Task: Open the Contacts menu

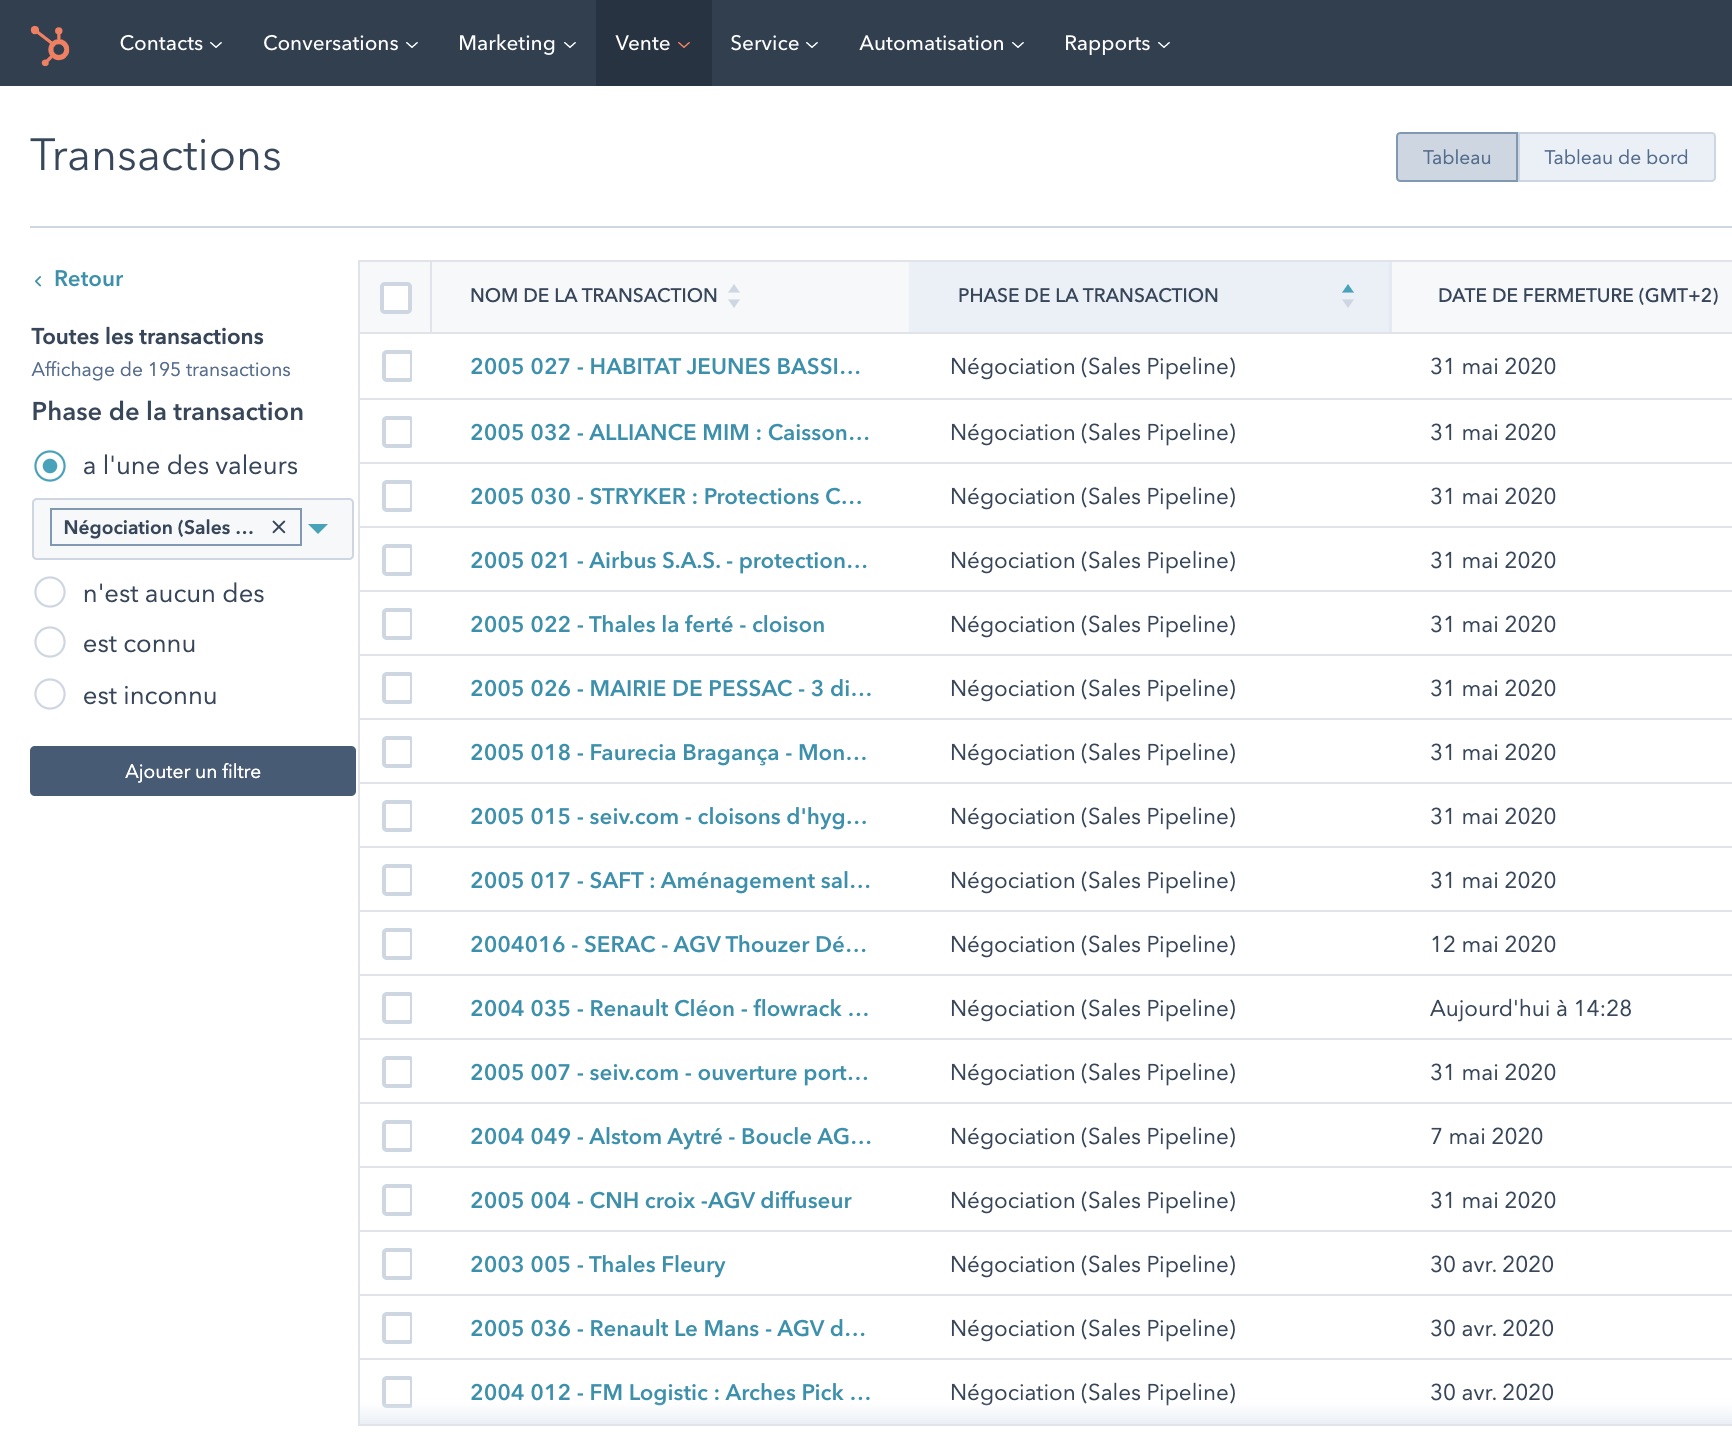Action: tap(170, 43)
